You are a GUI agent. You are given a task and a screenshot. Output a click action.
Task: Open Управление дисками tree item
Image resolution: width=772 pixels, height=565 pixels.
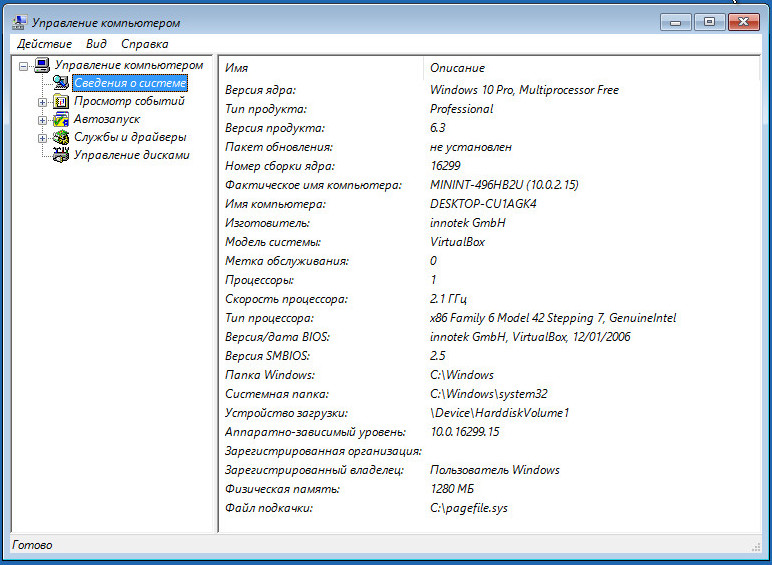pyautogui.click(x=131, y=155)
